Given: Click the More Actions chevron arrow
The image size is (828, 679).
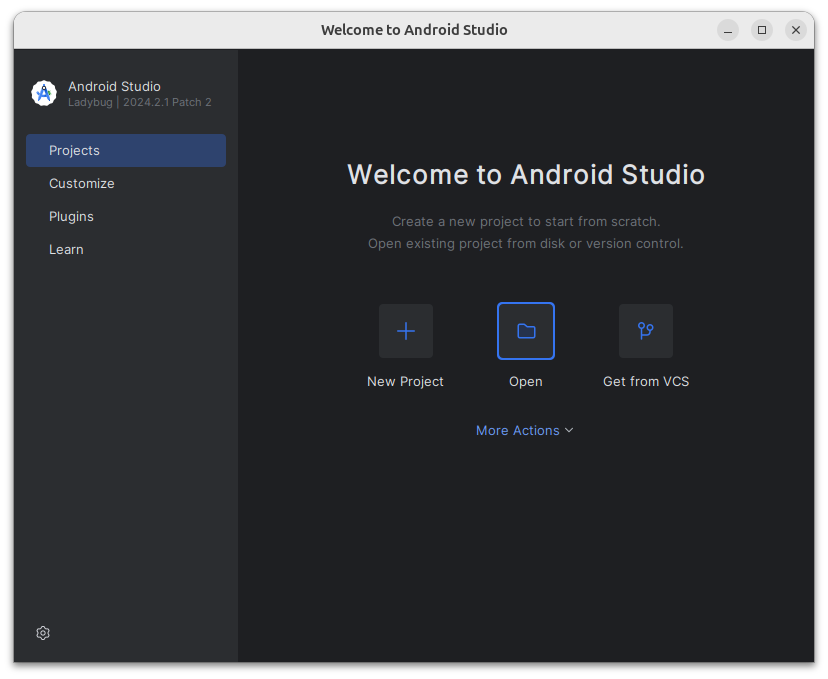Looking at the screenshot, I should pyautogui.click(x=569, y=430).
